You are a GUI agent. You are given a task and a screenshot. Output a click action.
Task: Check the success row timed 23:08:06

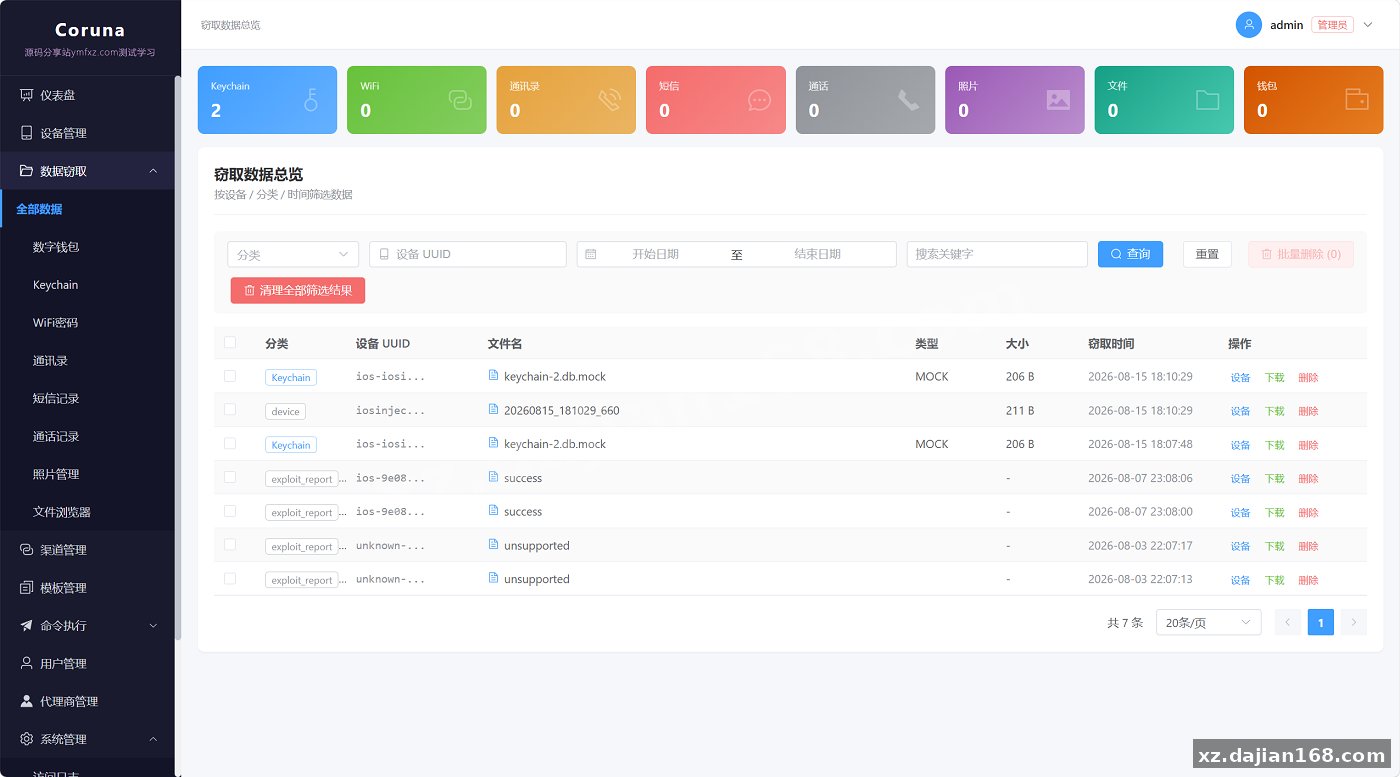pos(230,477)
